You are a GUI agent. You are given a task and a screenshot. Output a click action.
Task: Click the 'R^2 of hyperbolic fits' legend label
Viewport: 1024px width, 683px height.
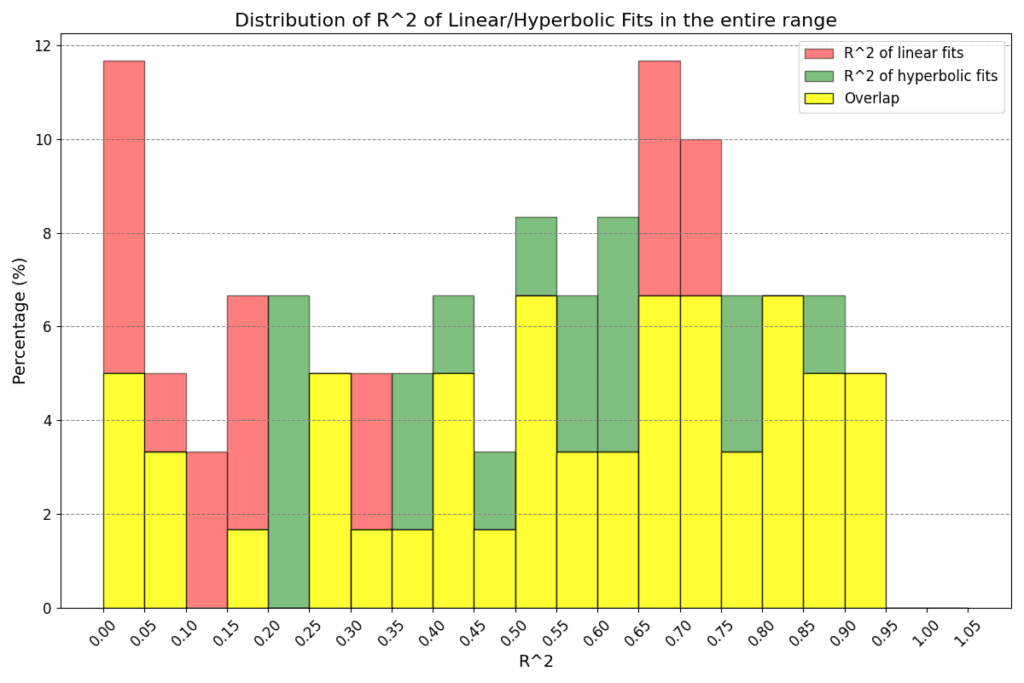921,76
